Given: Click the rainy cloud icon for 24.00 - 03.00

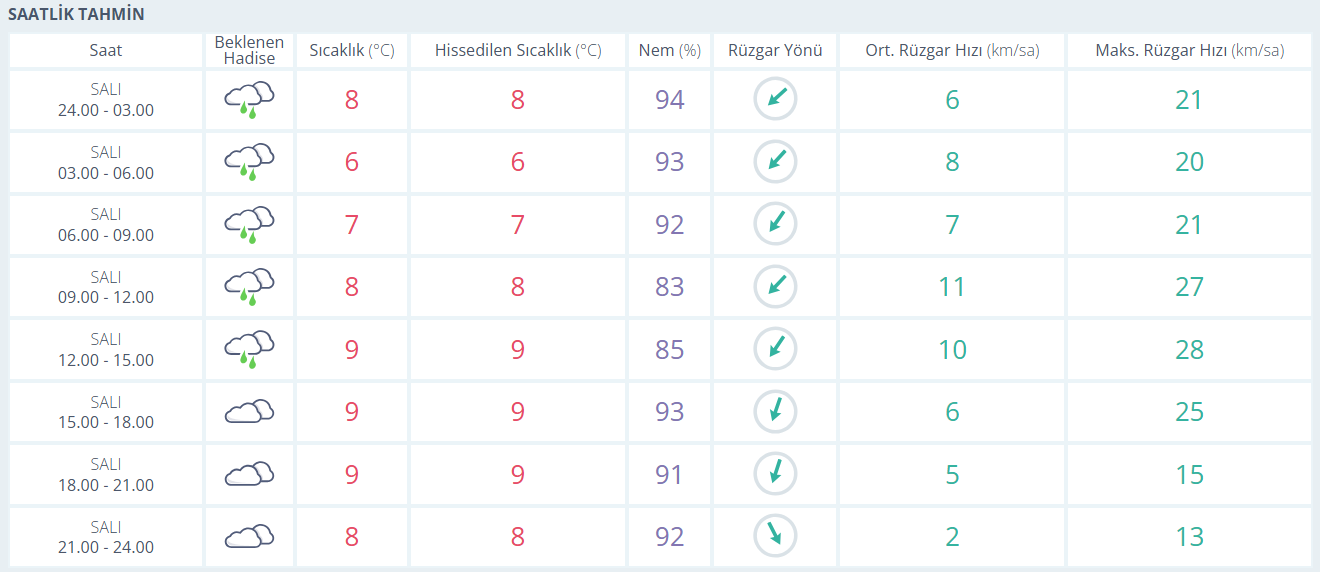Looking at the screenshot, I should click(x=249, y=100).
